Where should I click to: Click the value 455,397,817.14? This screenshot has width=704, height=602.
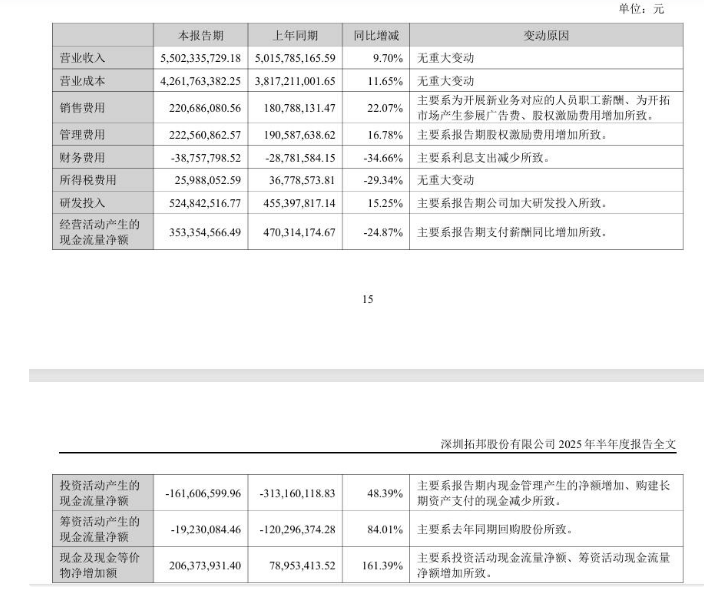pos(299,203)
